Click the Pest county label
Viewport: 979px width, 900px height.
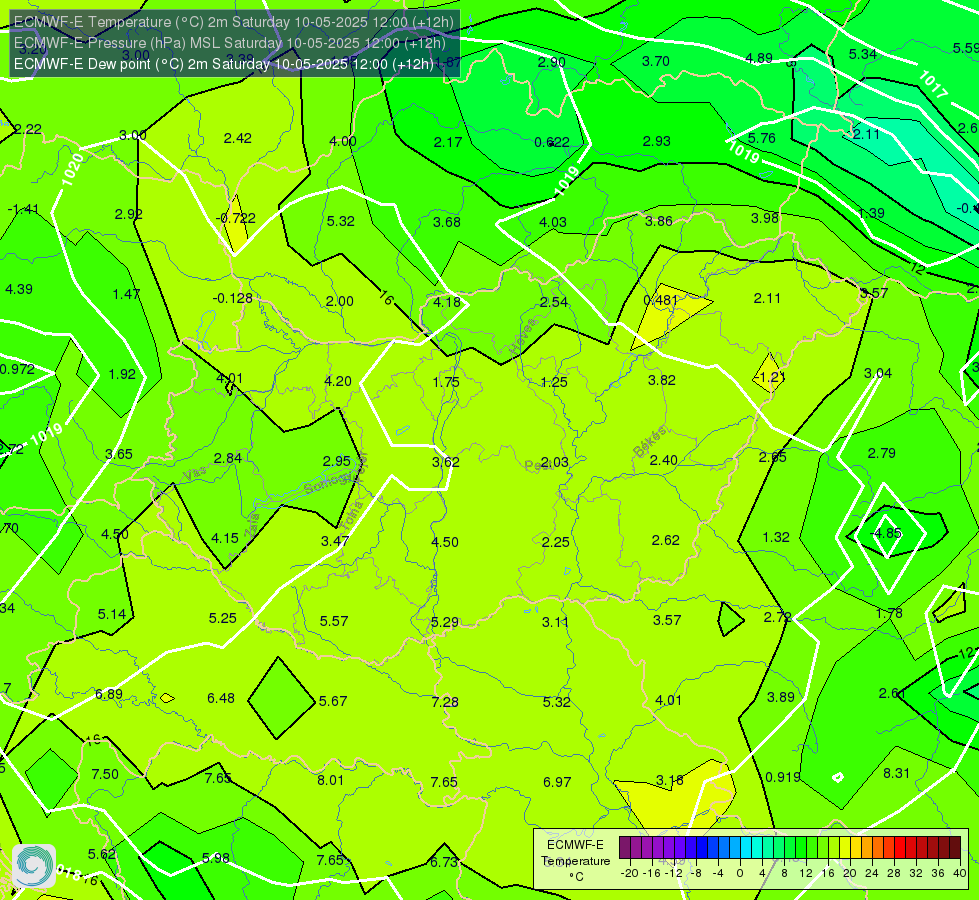click(537, 466)
